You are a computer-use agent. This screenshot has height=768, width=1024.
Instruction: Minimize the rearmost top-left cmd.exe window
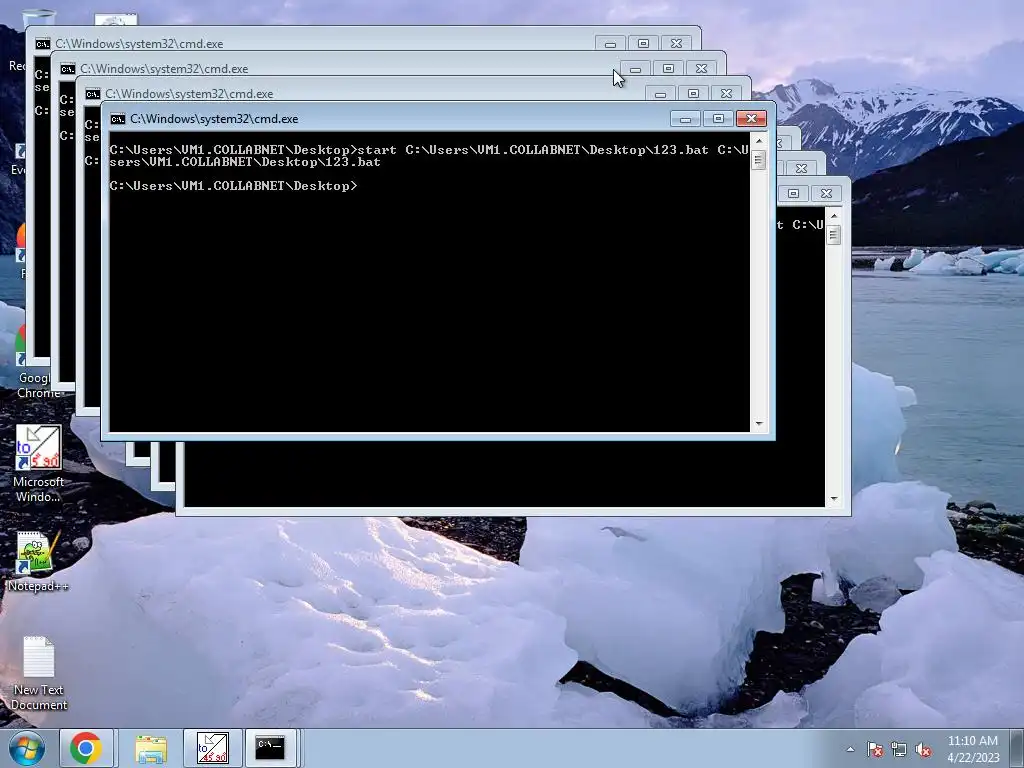coord(610,44)
